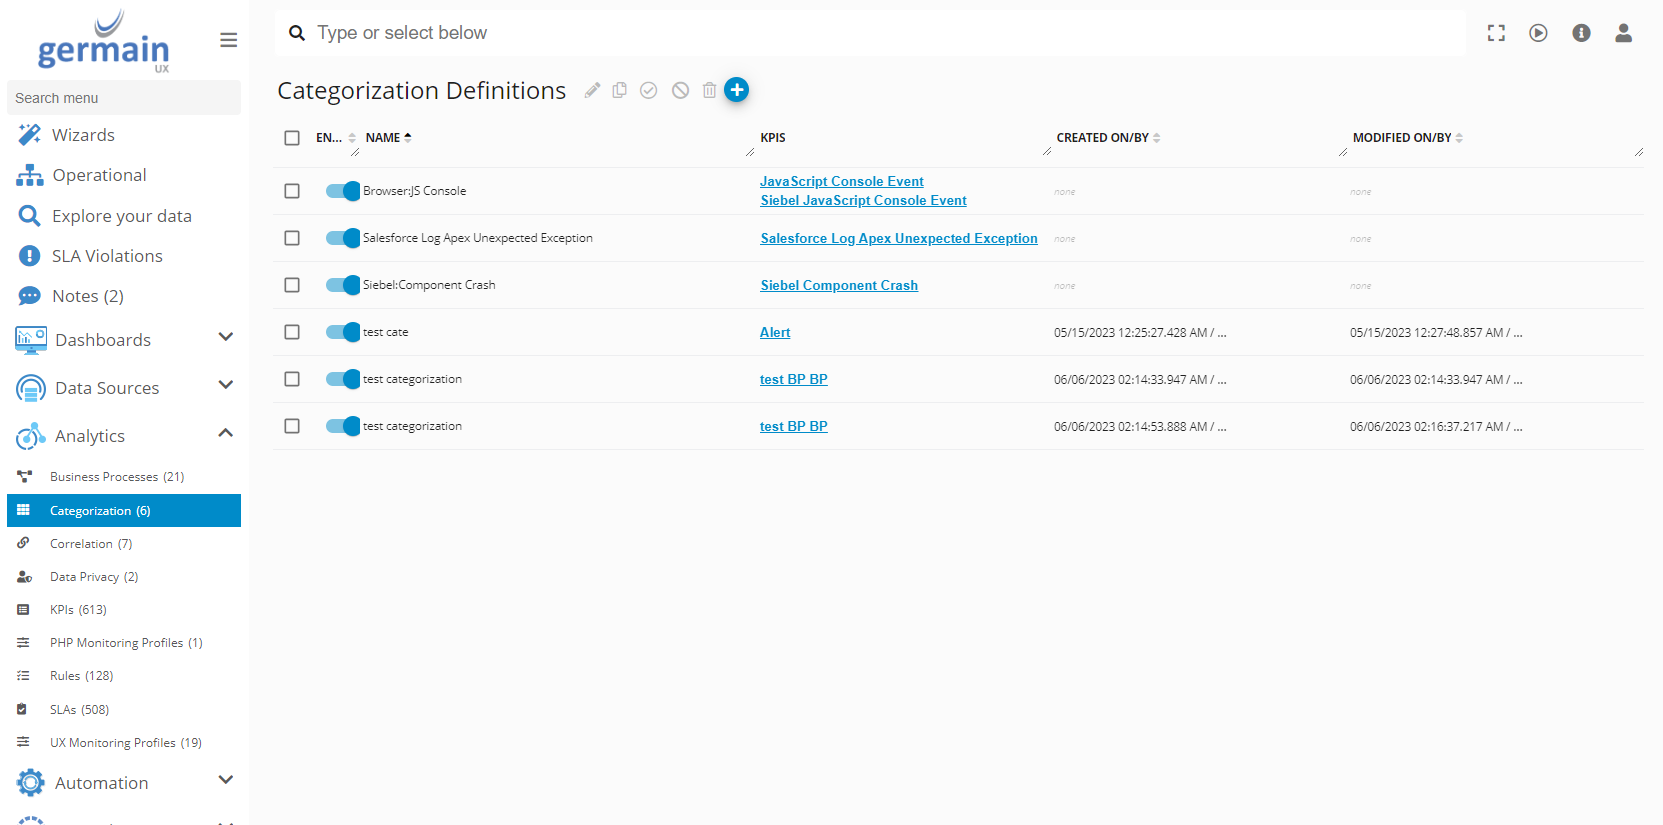Screen dimensions: 1663x825
Task: Open the Salesforce Log Apex Unexpected Exception link
Action: (898, 238)
